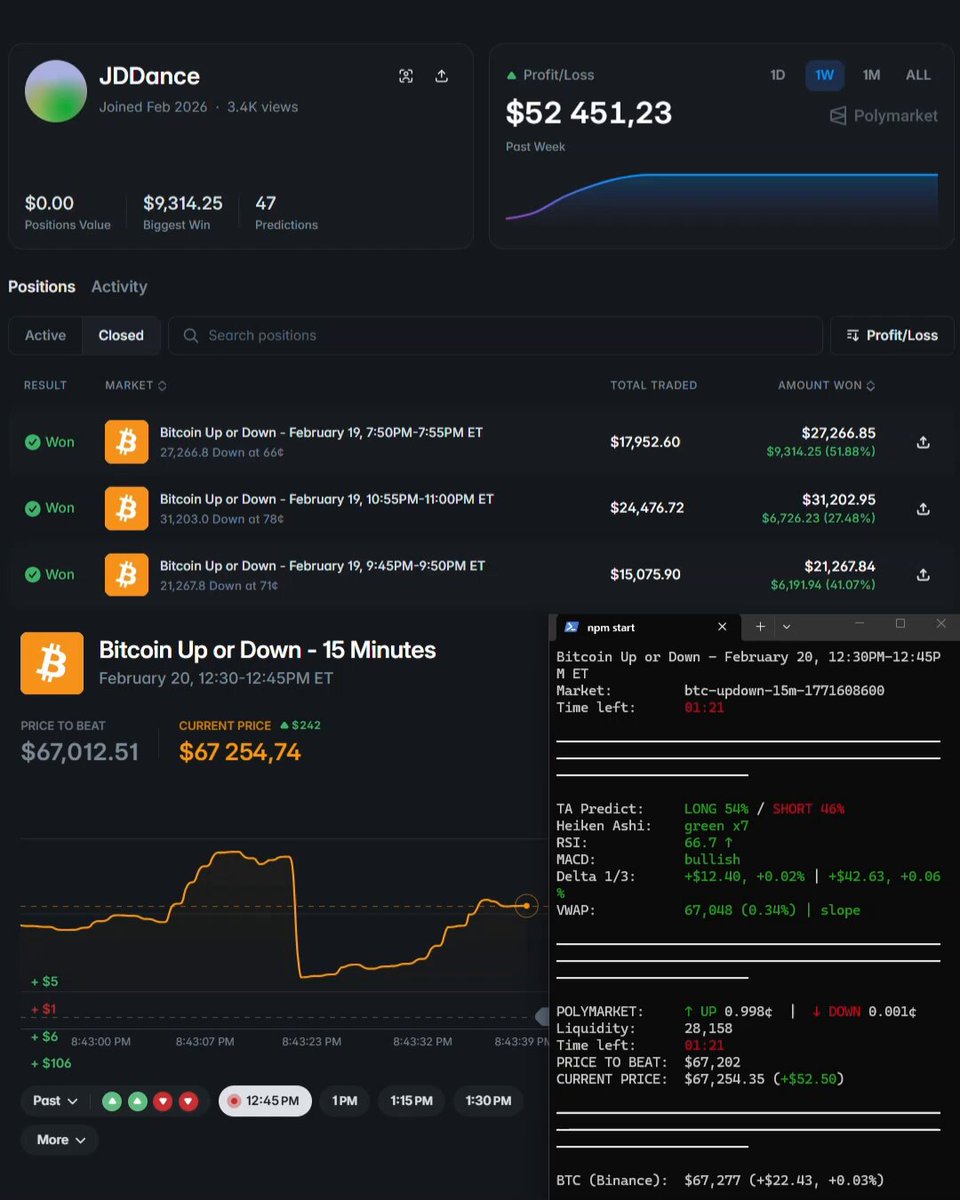Open the terminal tab dropdown chevron
Image resolution: width=960 pixels, height=1200 pixels.
tap(786, 627)
